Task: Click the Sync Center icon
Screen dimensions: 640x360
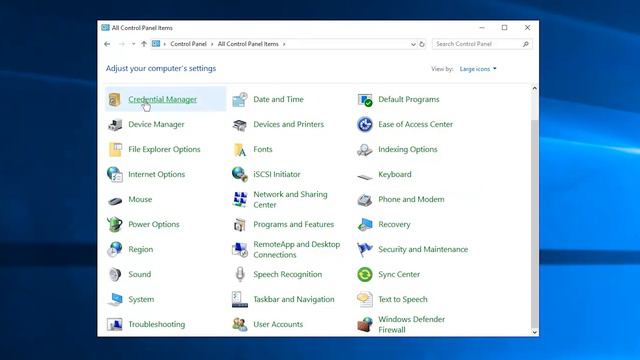Action: point(365,274)
